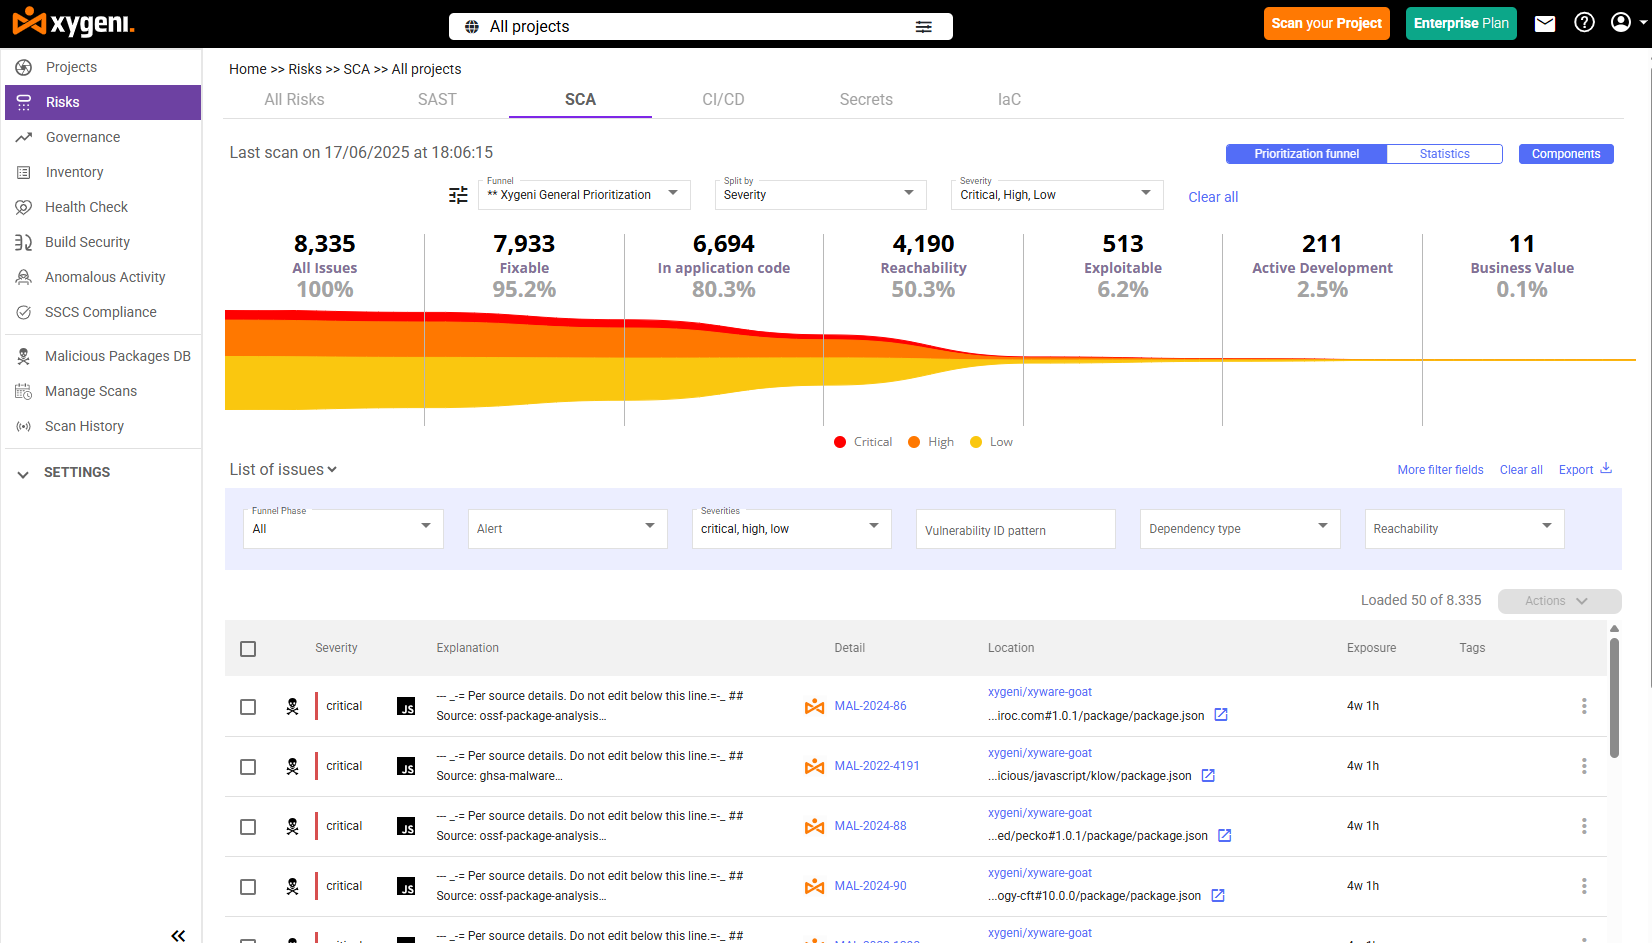Switch to the CI/CD tab

723,99
